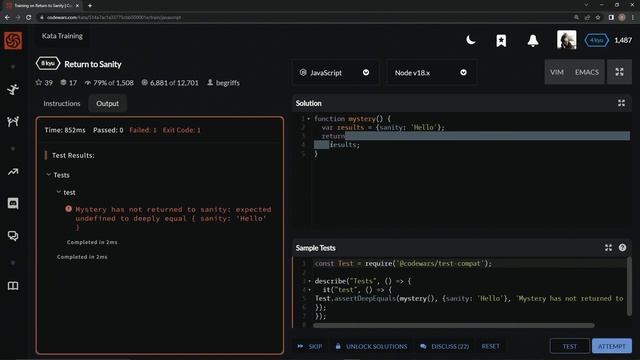Image resolution: width=640 pixels, height=360 pixels.
Task: Click UNLOCK SOLUTIONS button
Action: coord(371,346)
